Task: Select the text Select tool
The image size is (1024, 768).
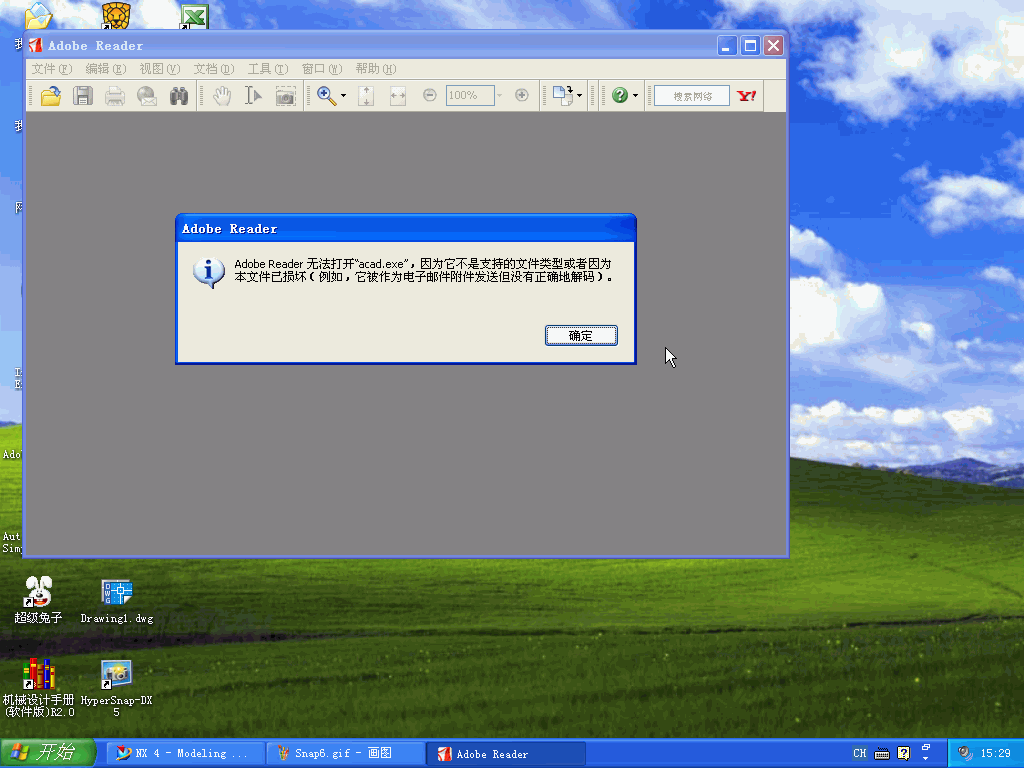Action: [253, 96]
